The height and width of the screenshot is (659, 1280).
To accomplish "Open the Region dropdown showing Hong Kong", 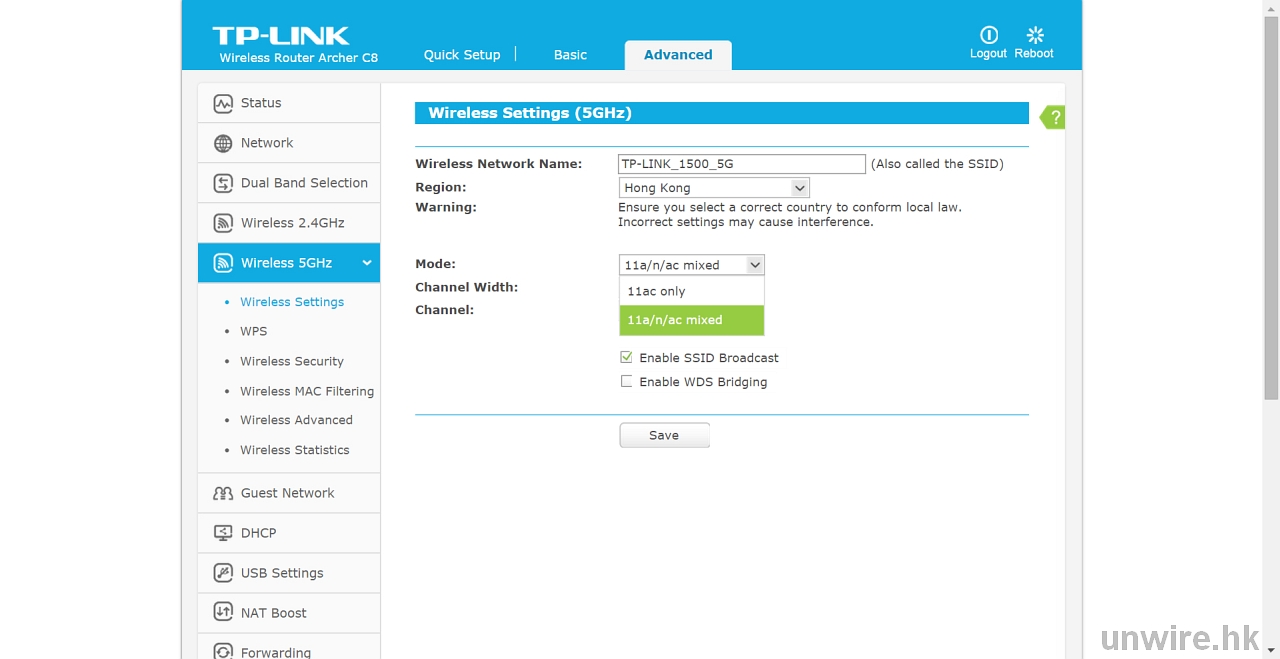I will coord(714,188).
